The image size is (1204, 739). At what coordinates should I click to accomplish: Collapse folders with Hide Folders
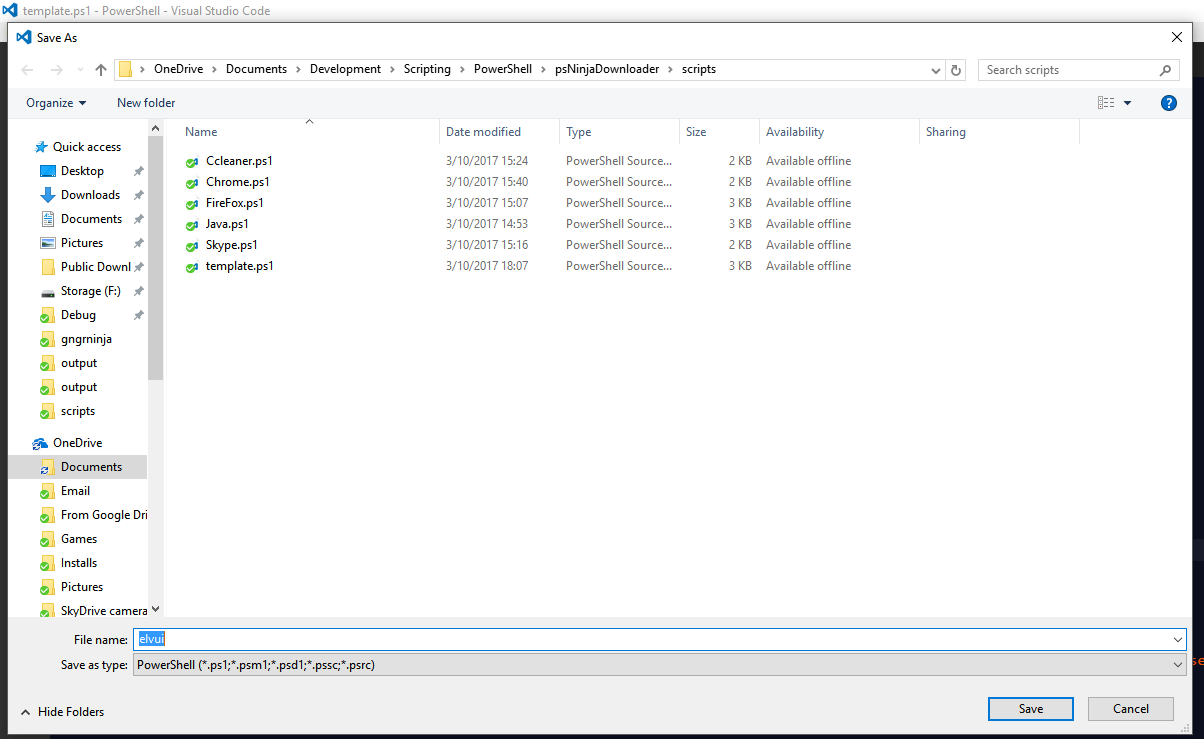pyautogui.click(x=62, y=712)
